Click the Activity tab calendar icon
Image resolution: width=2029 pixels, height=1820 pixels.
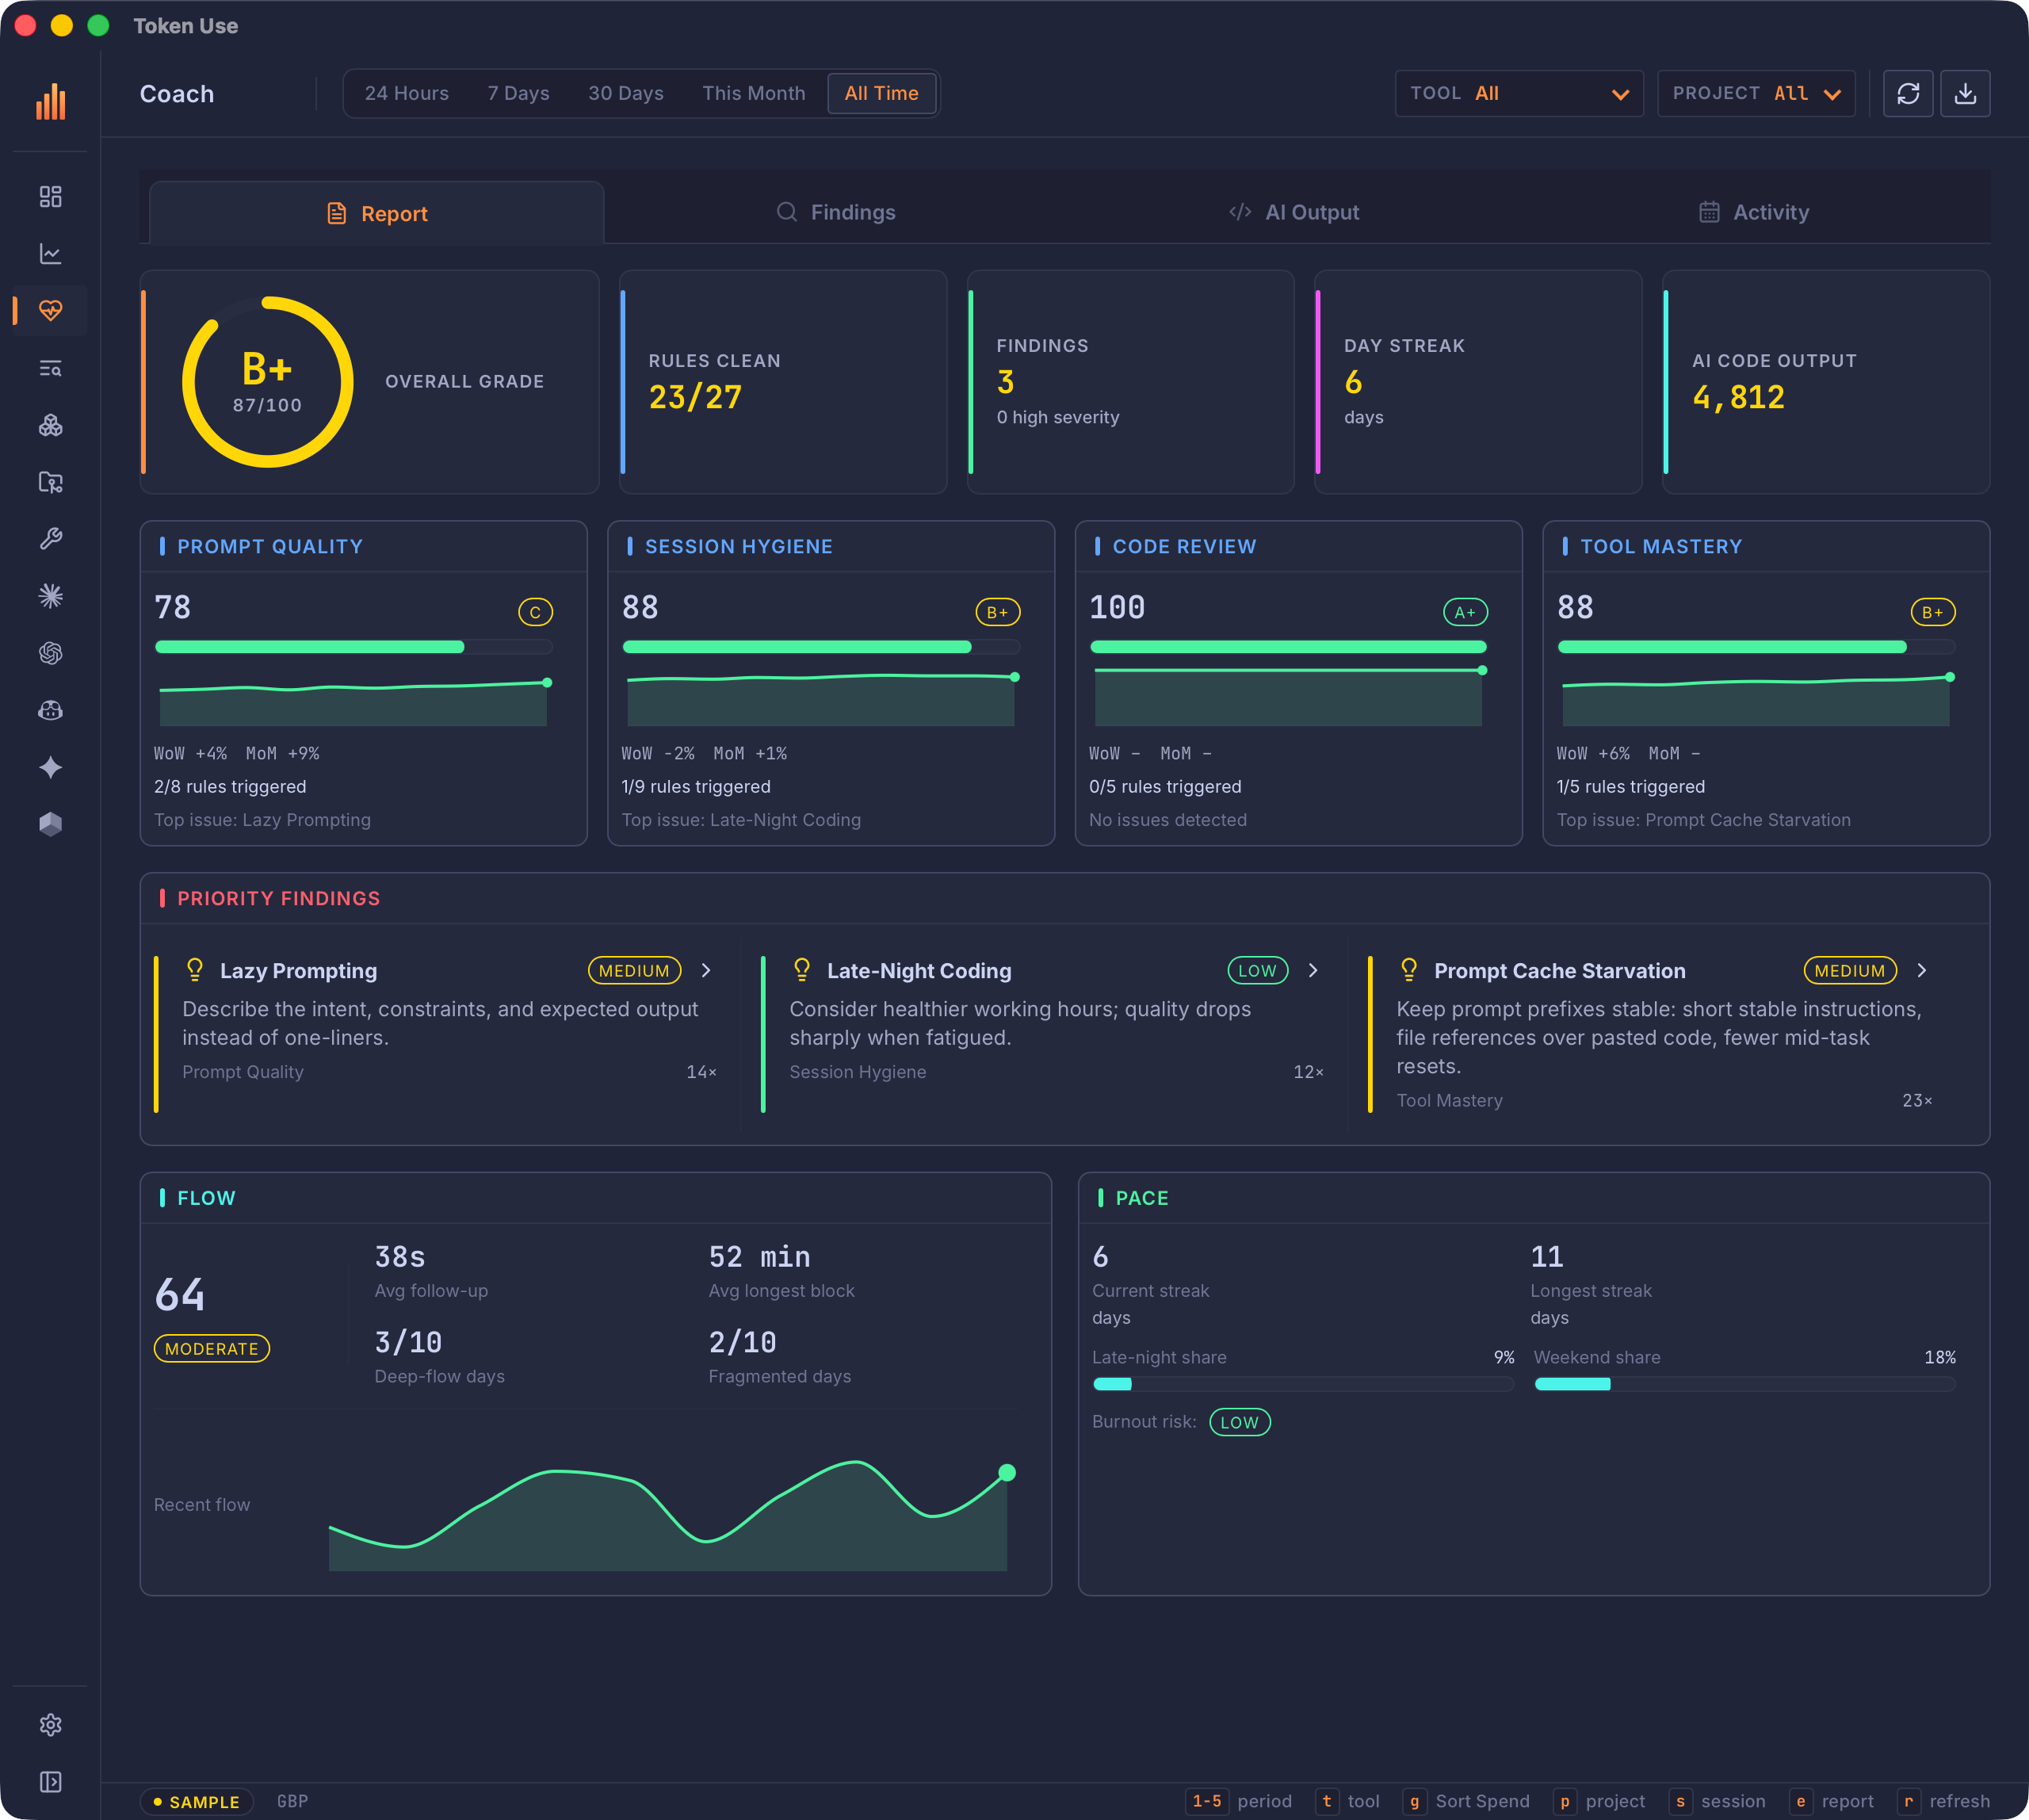(1709, 212)
